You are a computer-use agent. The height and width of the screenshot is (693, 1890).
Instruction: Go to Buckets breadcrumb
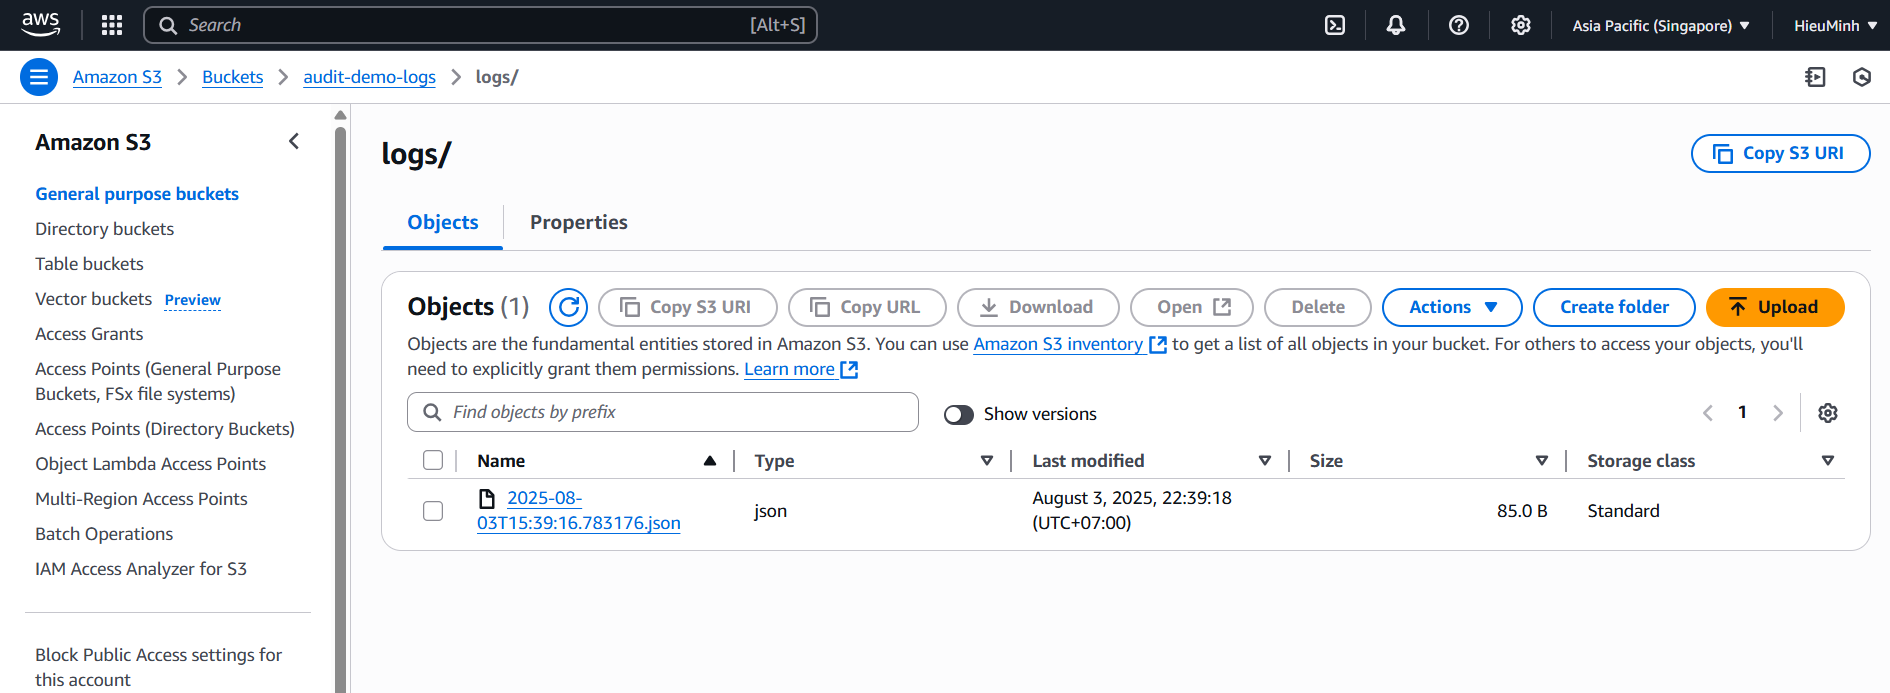(232, 77)
